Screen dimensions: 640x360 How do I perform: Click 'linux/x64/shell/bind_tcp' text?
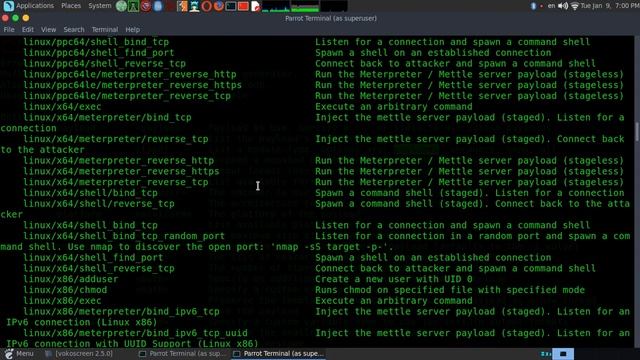(x=90, y=193)
